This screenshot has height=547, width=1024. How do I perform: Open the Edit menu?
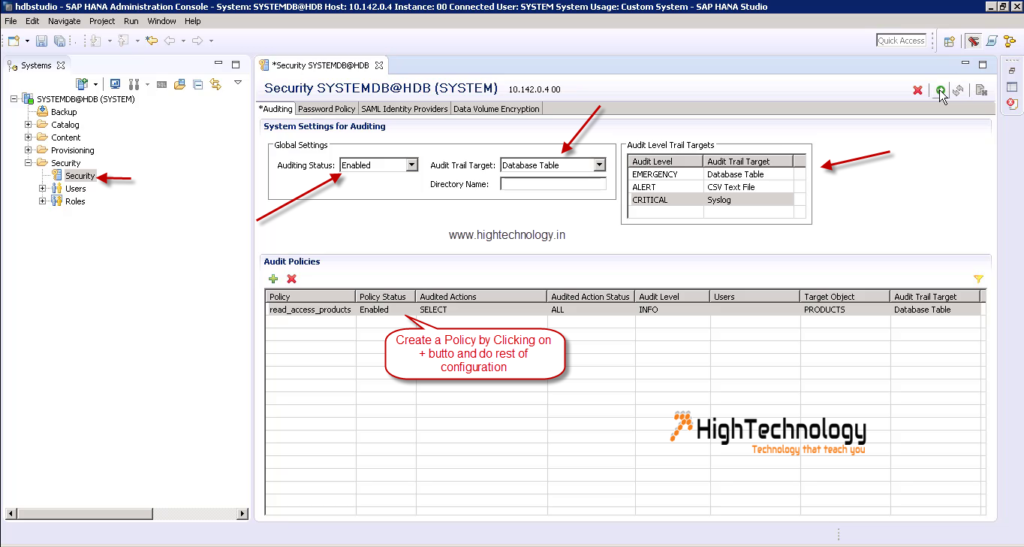pos(32,21)
